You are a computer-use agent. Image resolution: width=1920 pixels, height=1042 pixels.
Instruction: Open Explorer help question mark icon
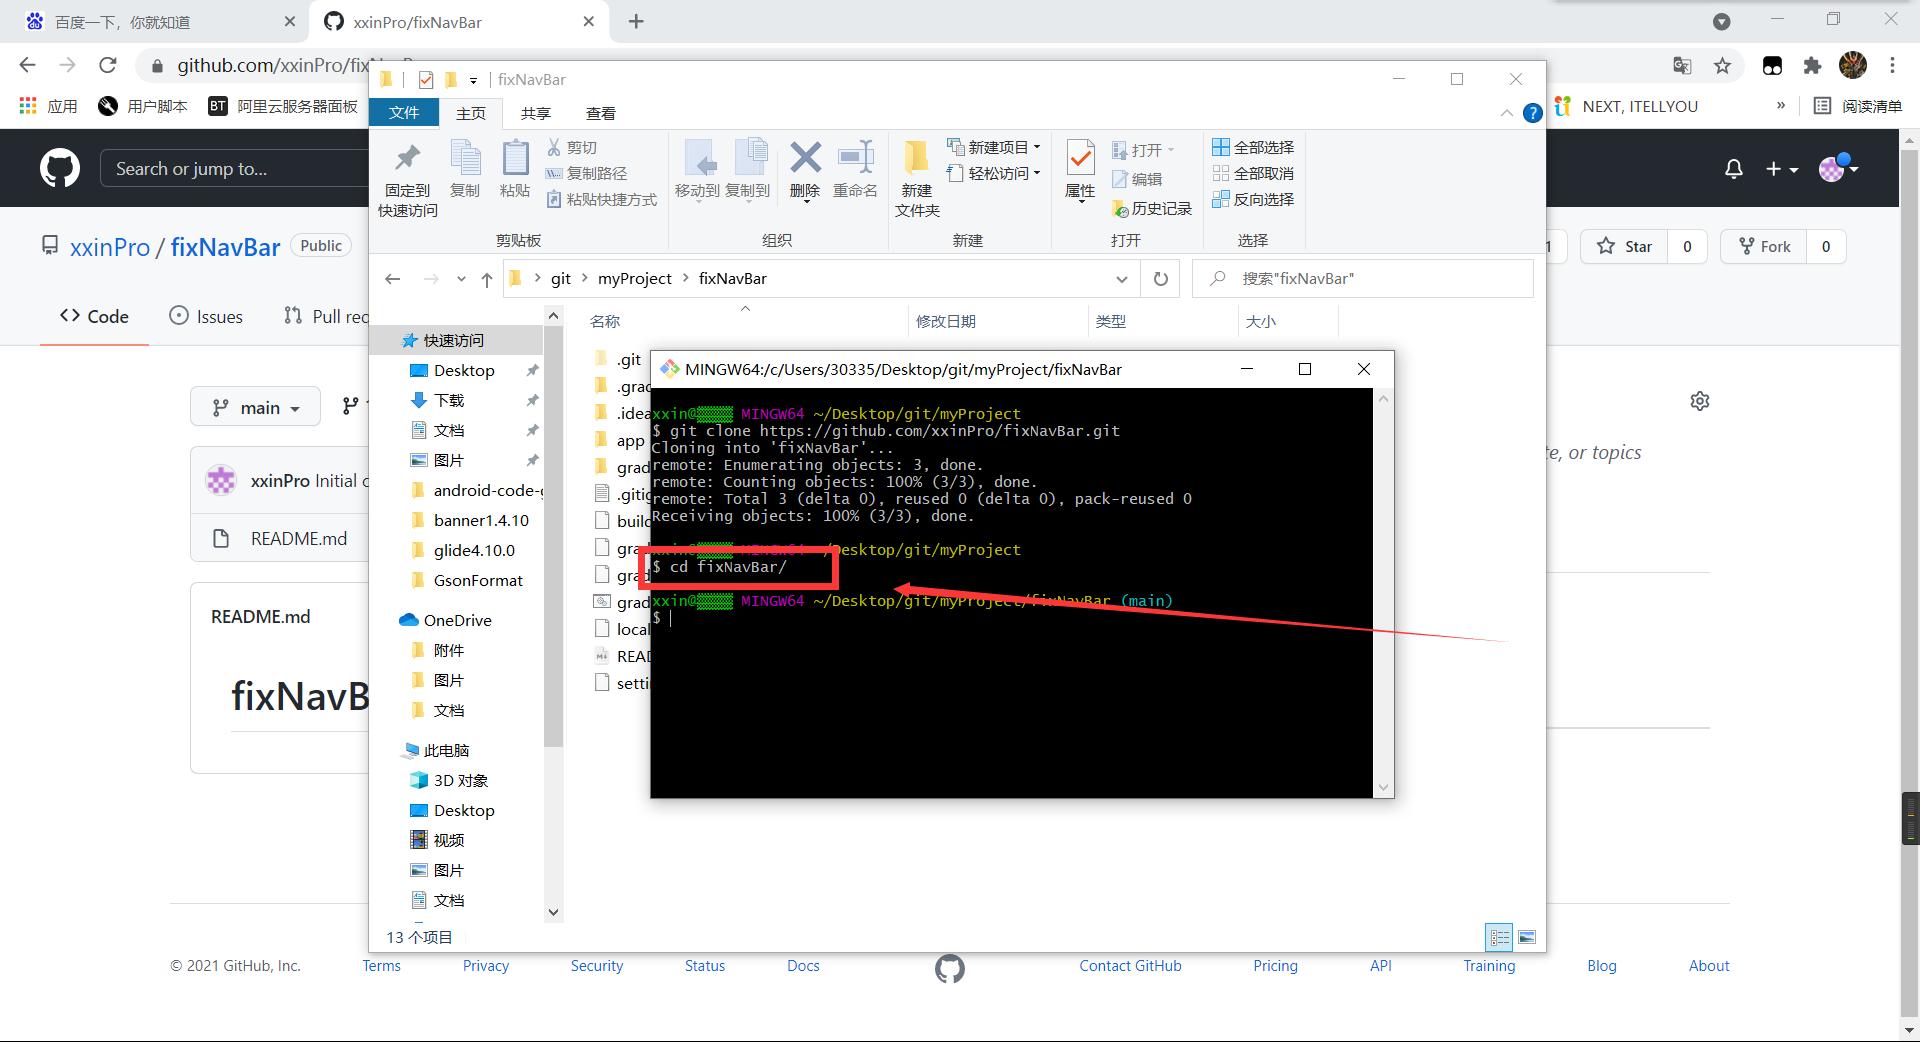(1532, 113)
